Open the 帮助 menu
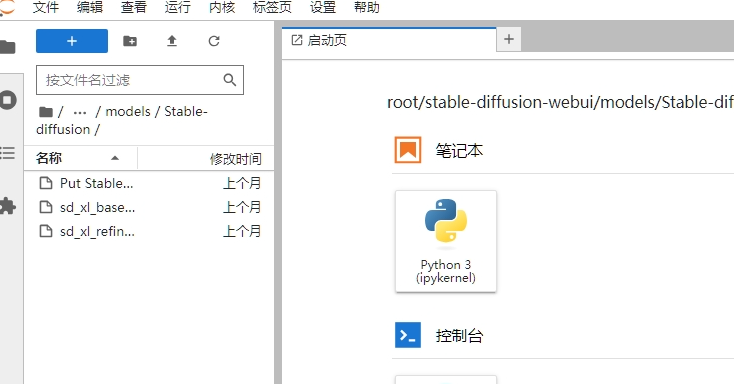The width and height of the screenshot is (734, 384). click(367, 7)
